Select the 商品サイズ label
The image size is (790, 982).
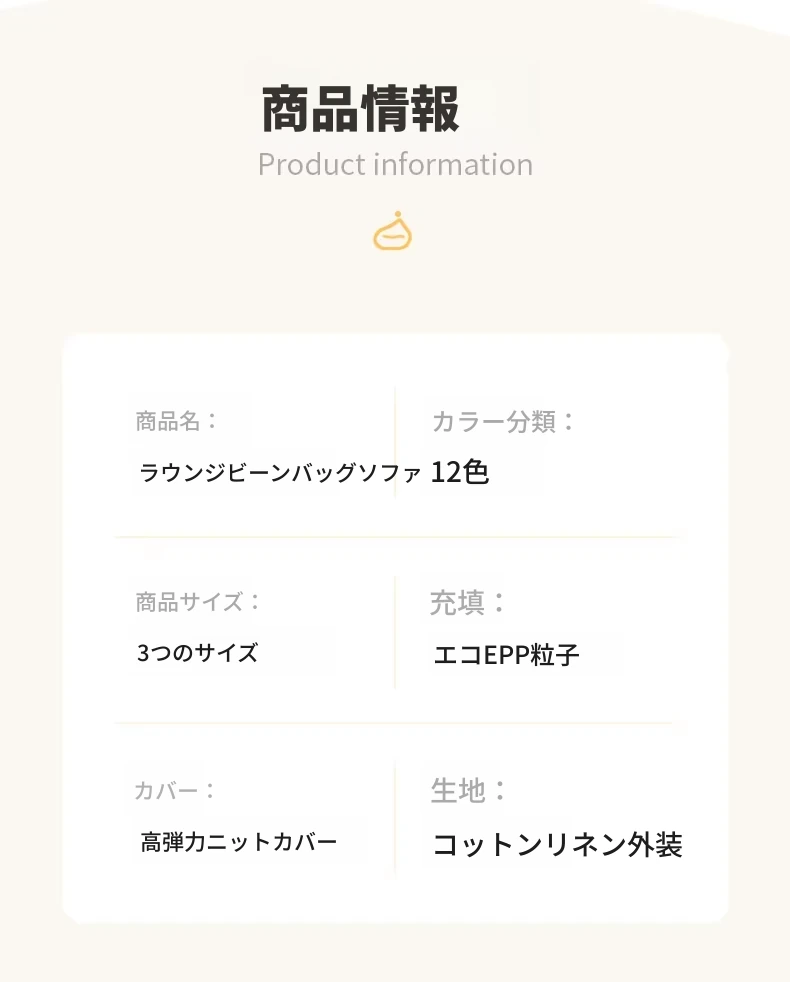click(x=198, y=602)
